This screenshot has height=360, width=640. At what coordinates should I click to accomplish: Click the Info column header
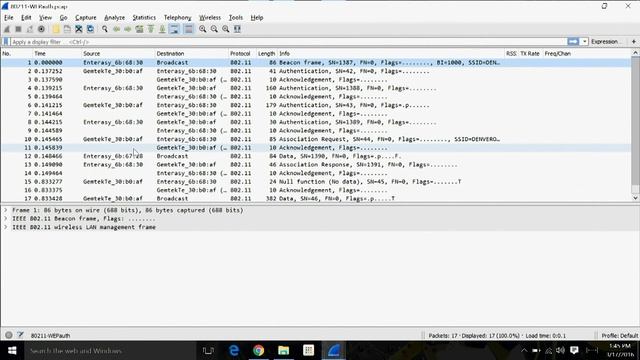click(391, 53)
